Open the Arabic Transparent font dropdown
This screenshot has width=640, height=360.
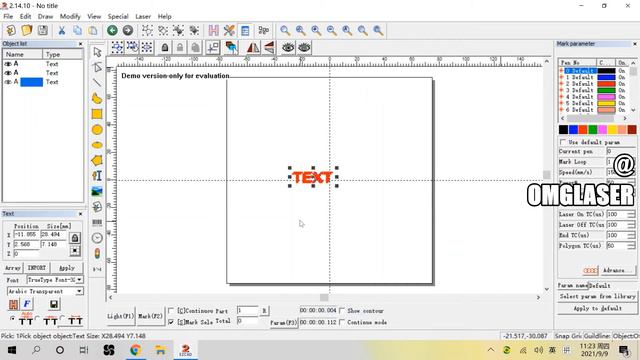click(79, 291)
